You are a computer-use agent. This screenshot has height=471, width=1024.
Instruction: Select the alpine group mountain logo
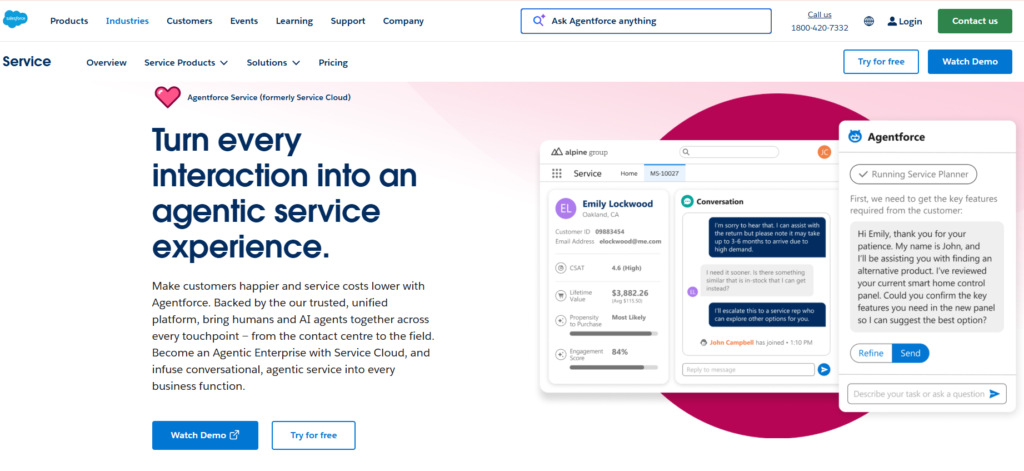pos(556,152)
